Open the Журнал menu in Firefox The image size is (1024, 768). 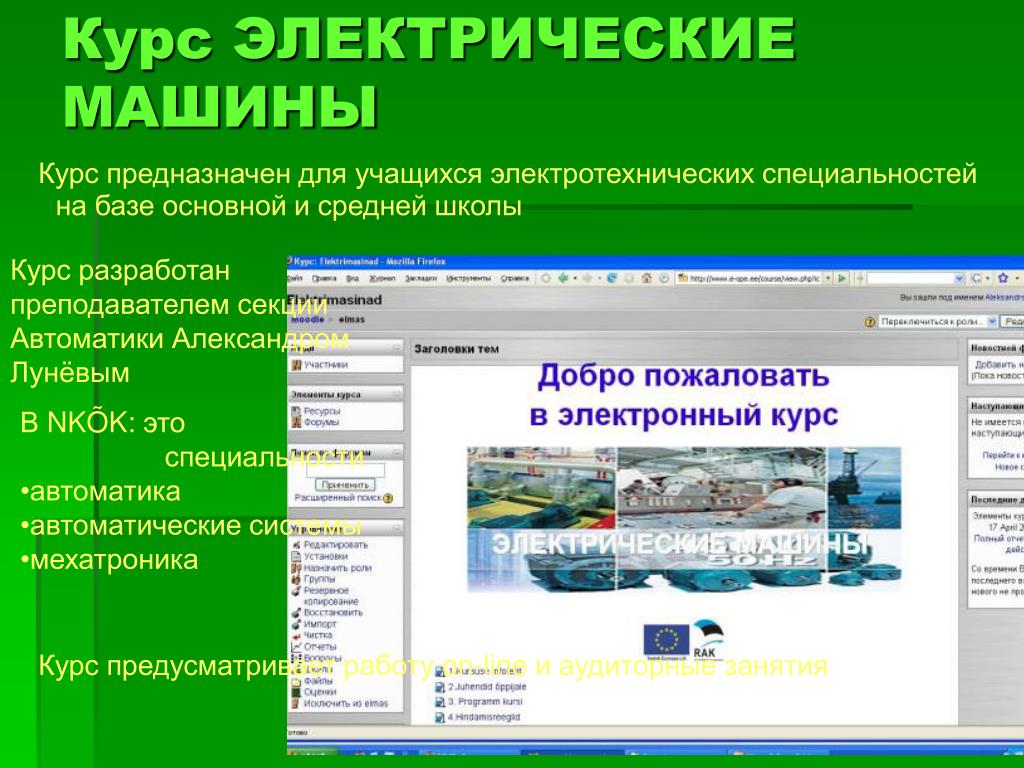382,279
